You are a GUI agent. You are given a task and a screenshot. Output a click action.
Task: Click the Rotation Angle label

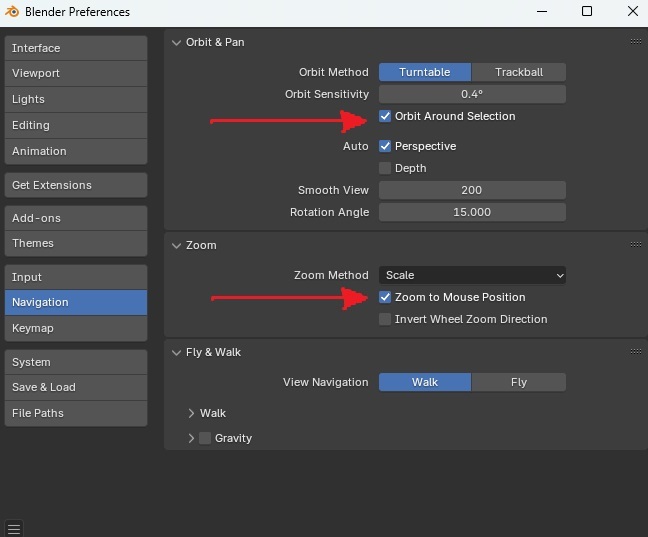coord(329,212)
